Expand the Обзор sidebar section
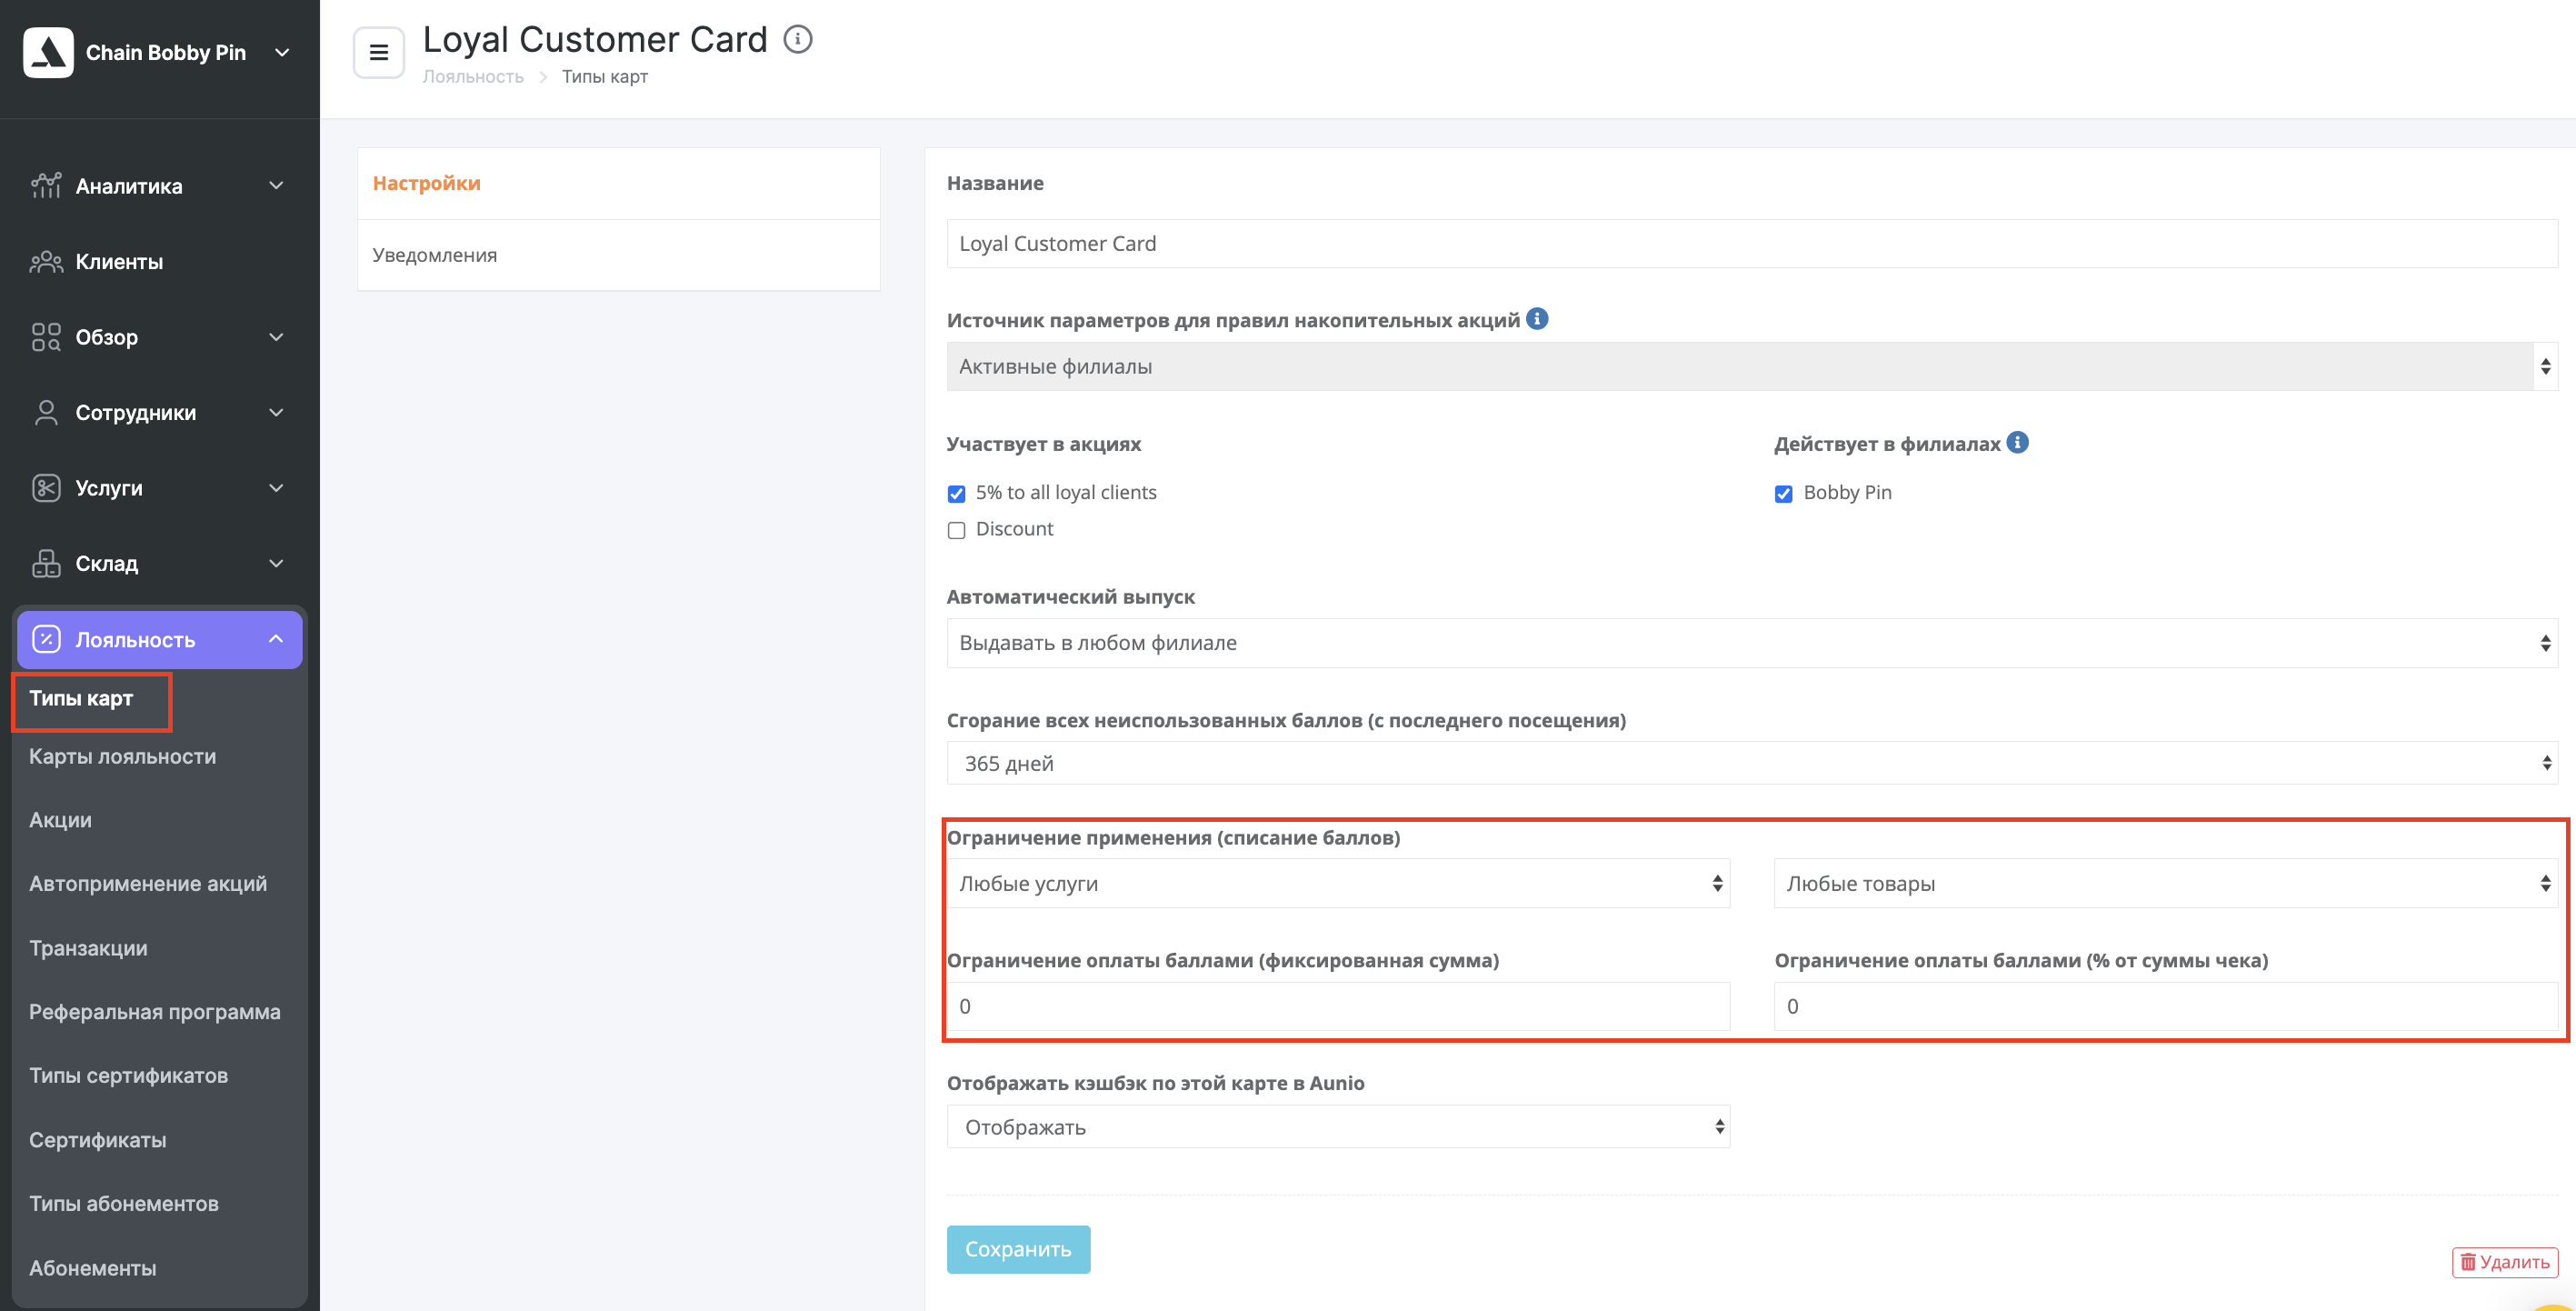 (277, 337)
